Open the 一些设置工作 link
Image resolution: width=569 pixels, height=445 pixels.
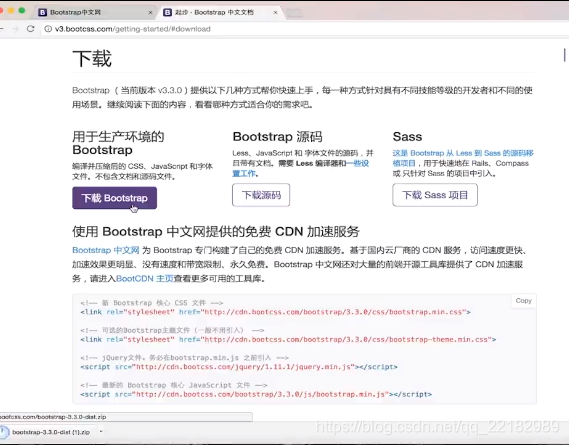[300, 168]
